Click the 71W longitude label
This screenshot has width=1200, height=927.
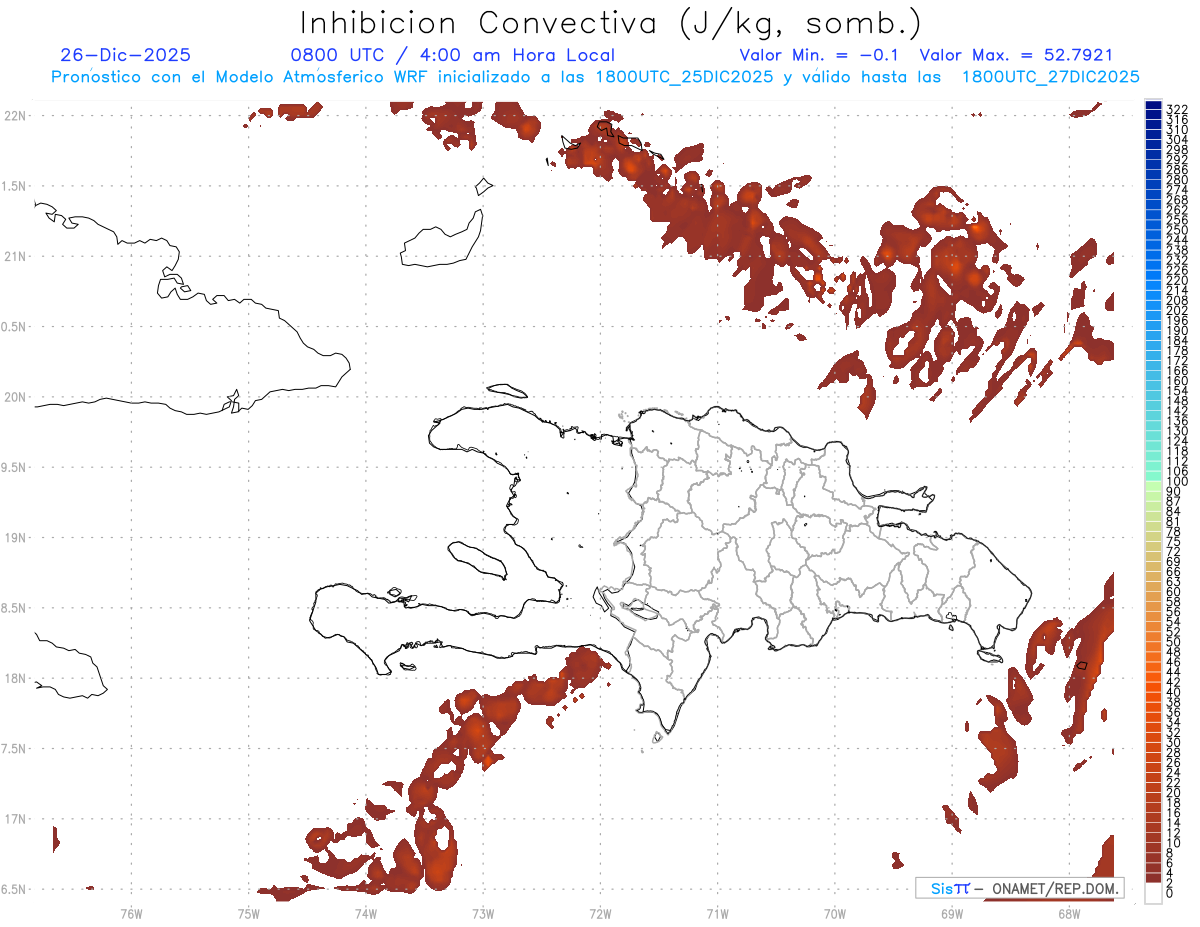[x=717, y=912]
